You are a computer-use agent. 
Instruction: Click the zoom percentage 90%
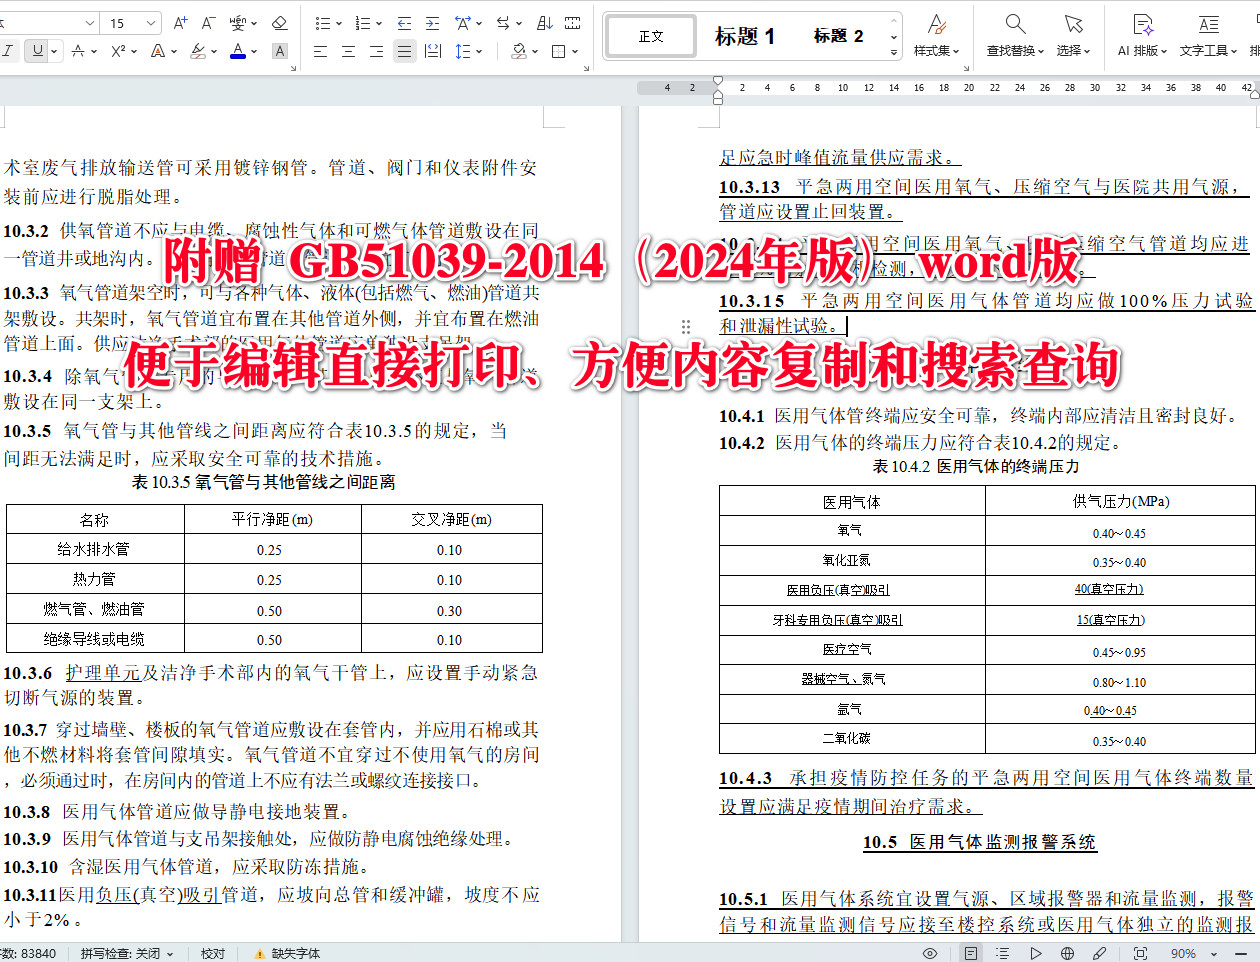click(1184, 954)
